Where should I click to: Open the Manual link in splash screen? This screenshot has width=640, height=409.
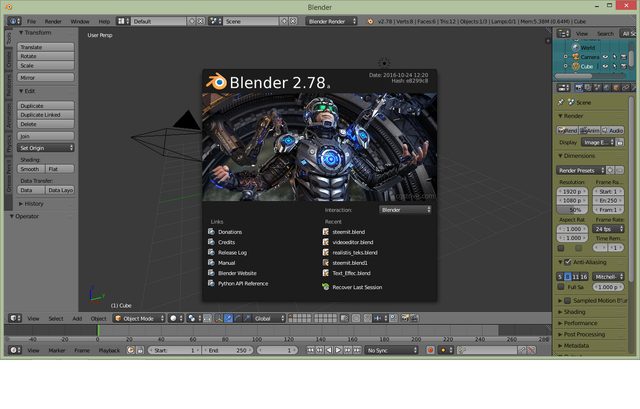pyautogui.click(x=227, y=263)
